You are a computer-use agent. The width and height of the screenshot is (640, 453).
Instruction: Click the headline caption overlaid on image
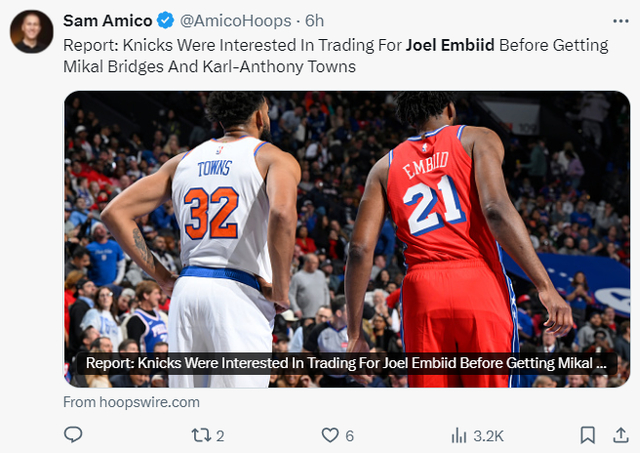pos(346,364)
